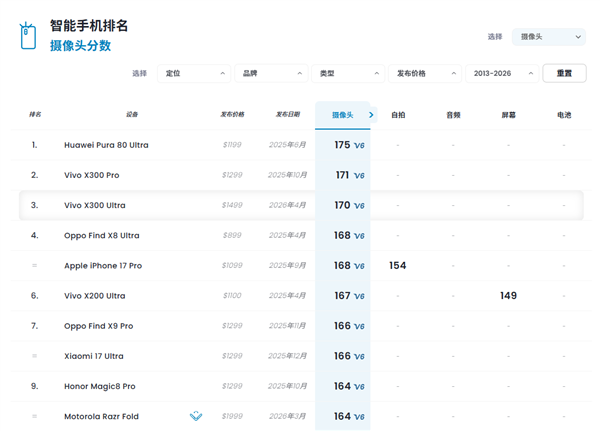Screen dimensions: 600x431
Task: Click camera score 168 for Oppo Find X8 Ultra
Action: (342, 235)
